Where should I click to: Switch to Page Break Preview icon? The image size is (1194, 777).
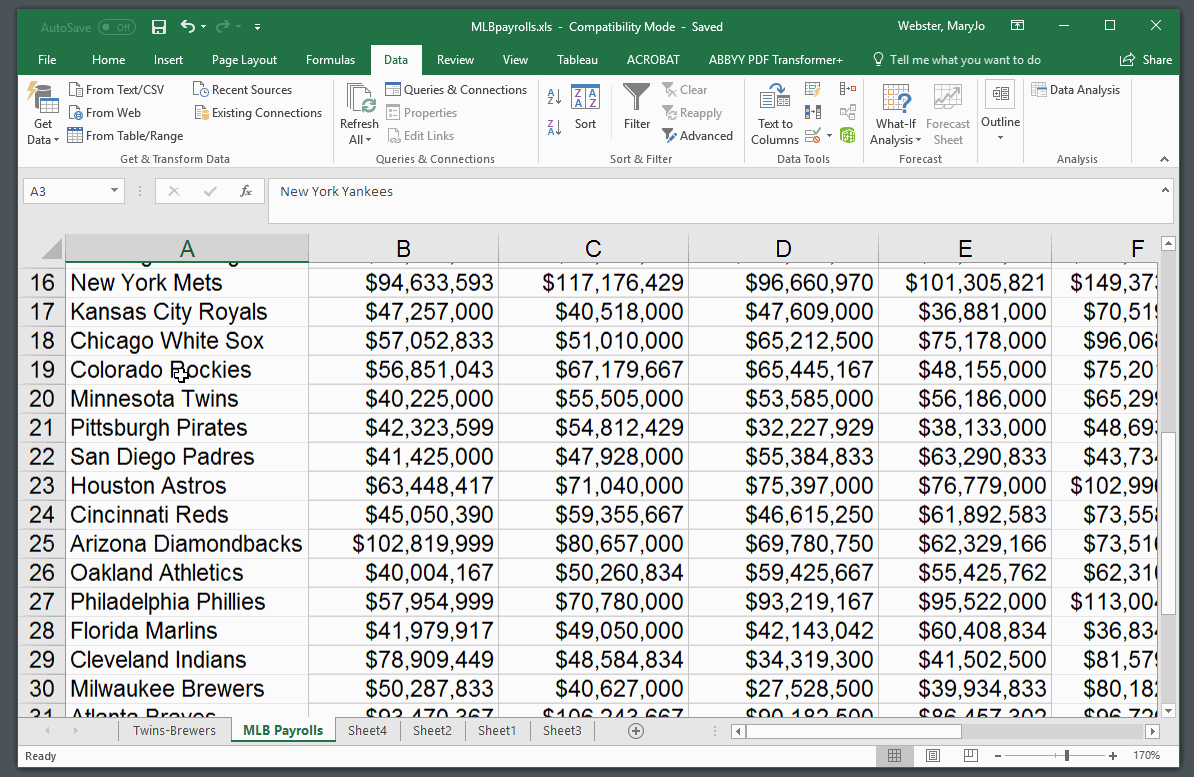click(x=970, y=756)
